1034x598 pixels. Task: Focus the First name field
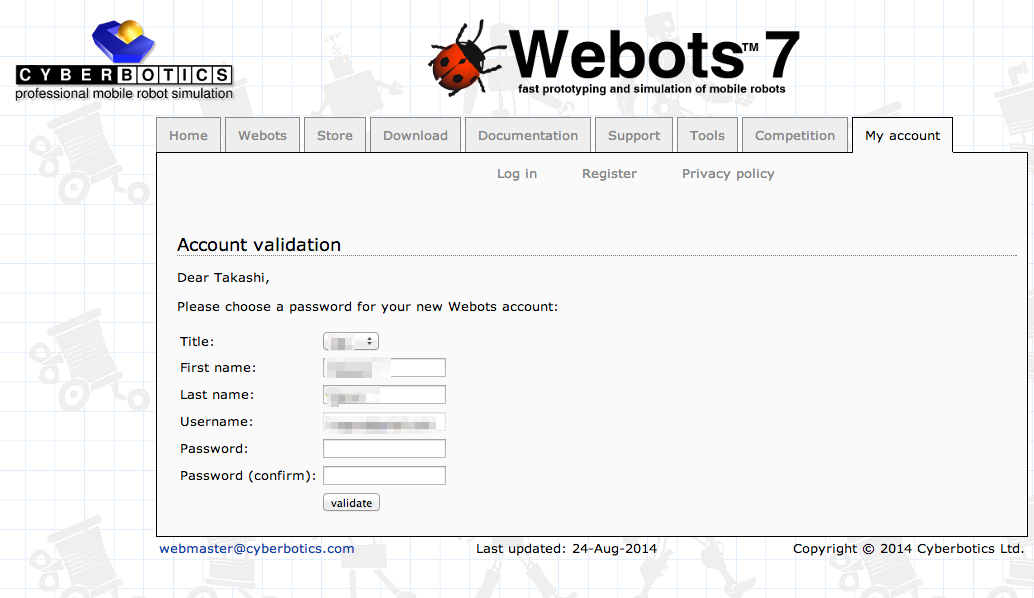384,367
